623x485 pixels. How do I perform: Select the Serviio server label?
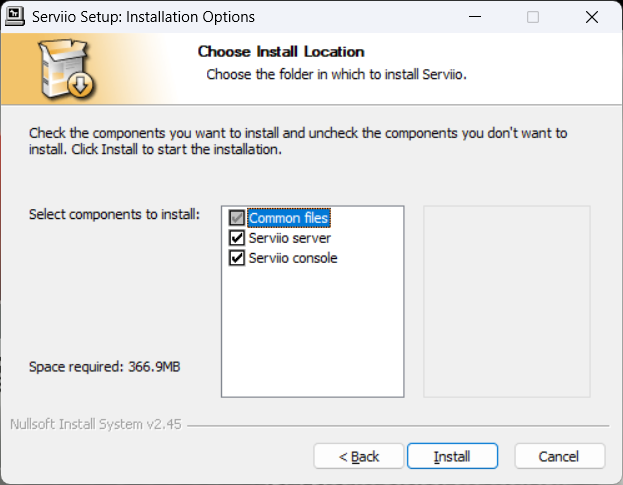tap(290, 238)
